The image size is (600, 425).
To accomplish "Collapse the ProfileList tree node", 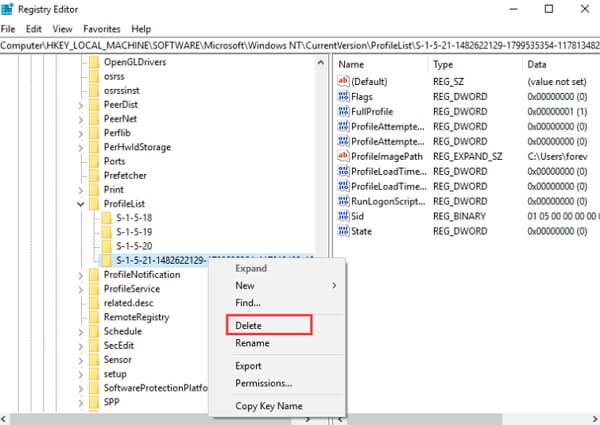I will point(81,203).
